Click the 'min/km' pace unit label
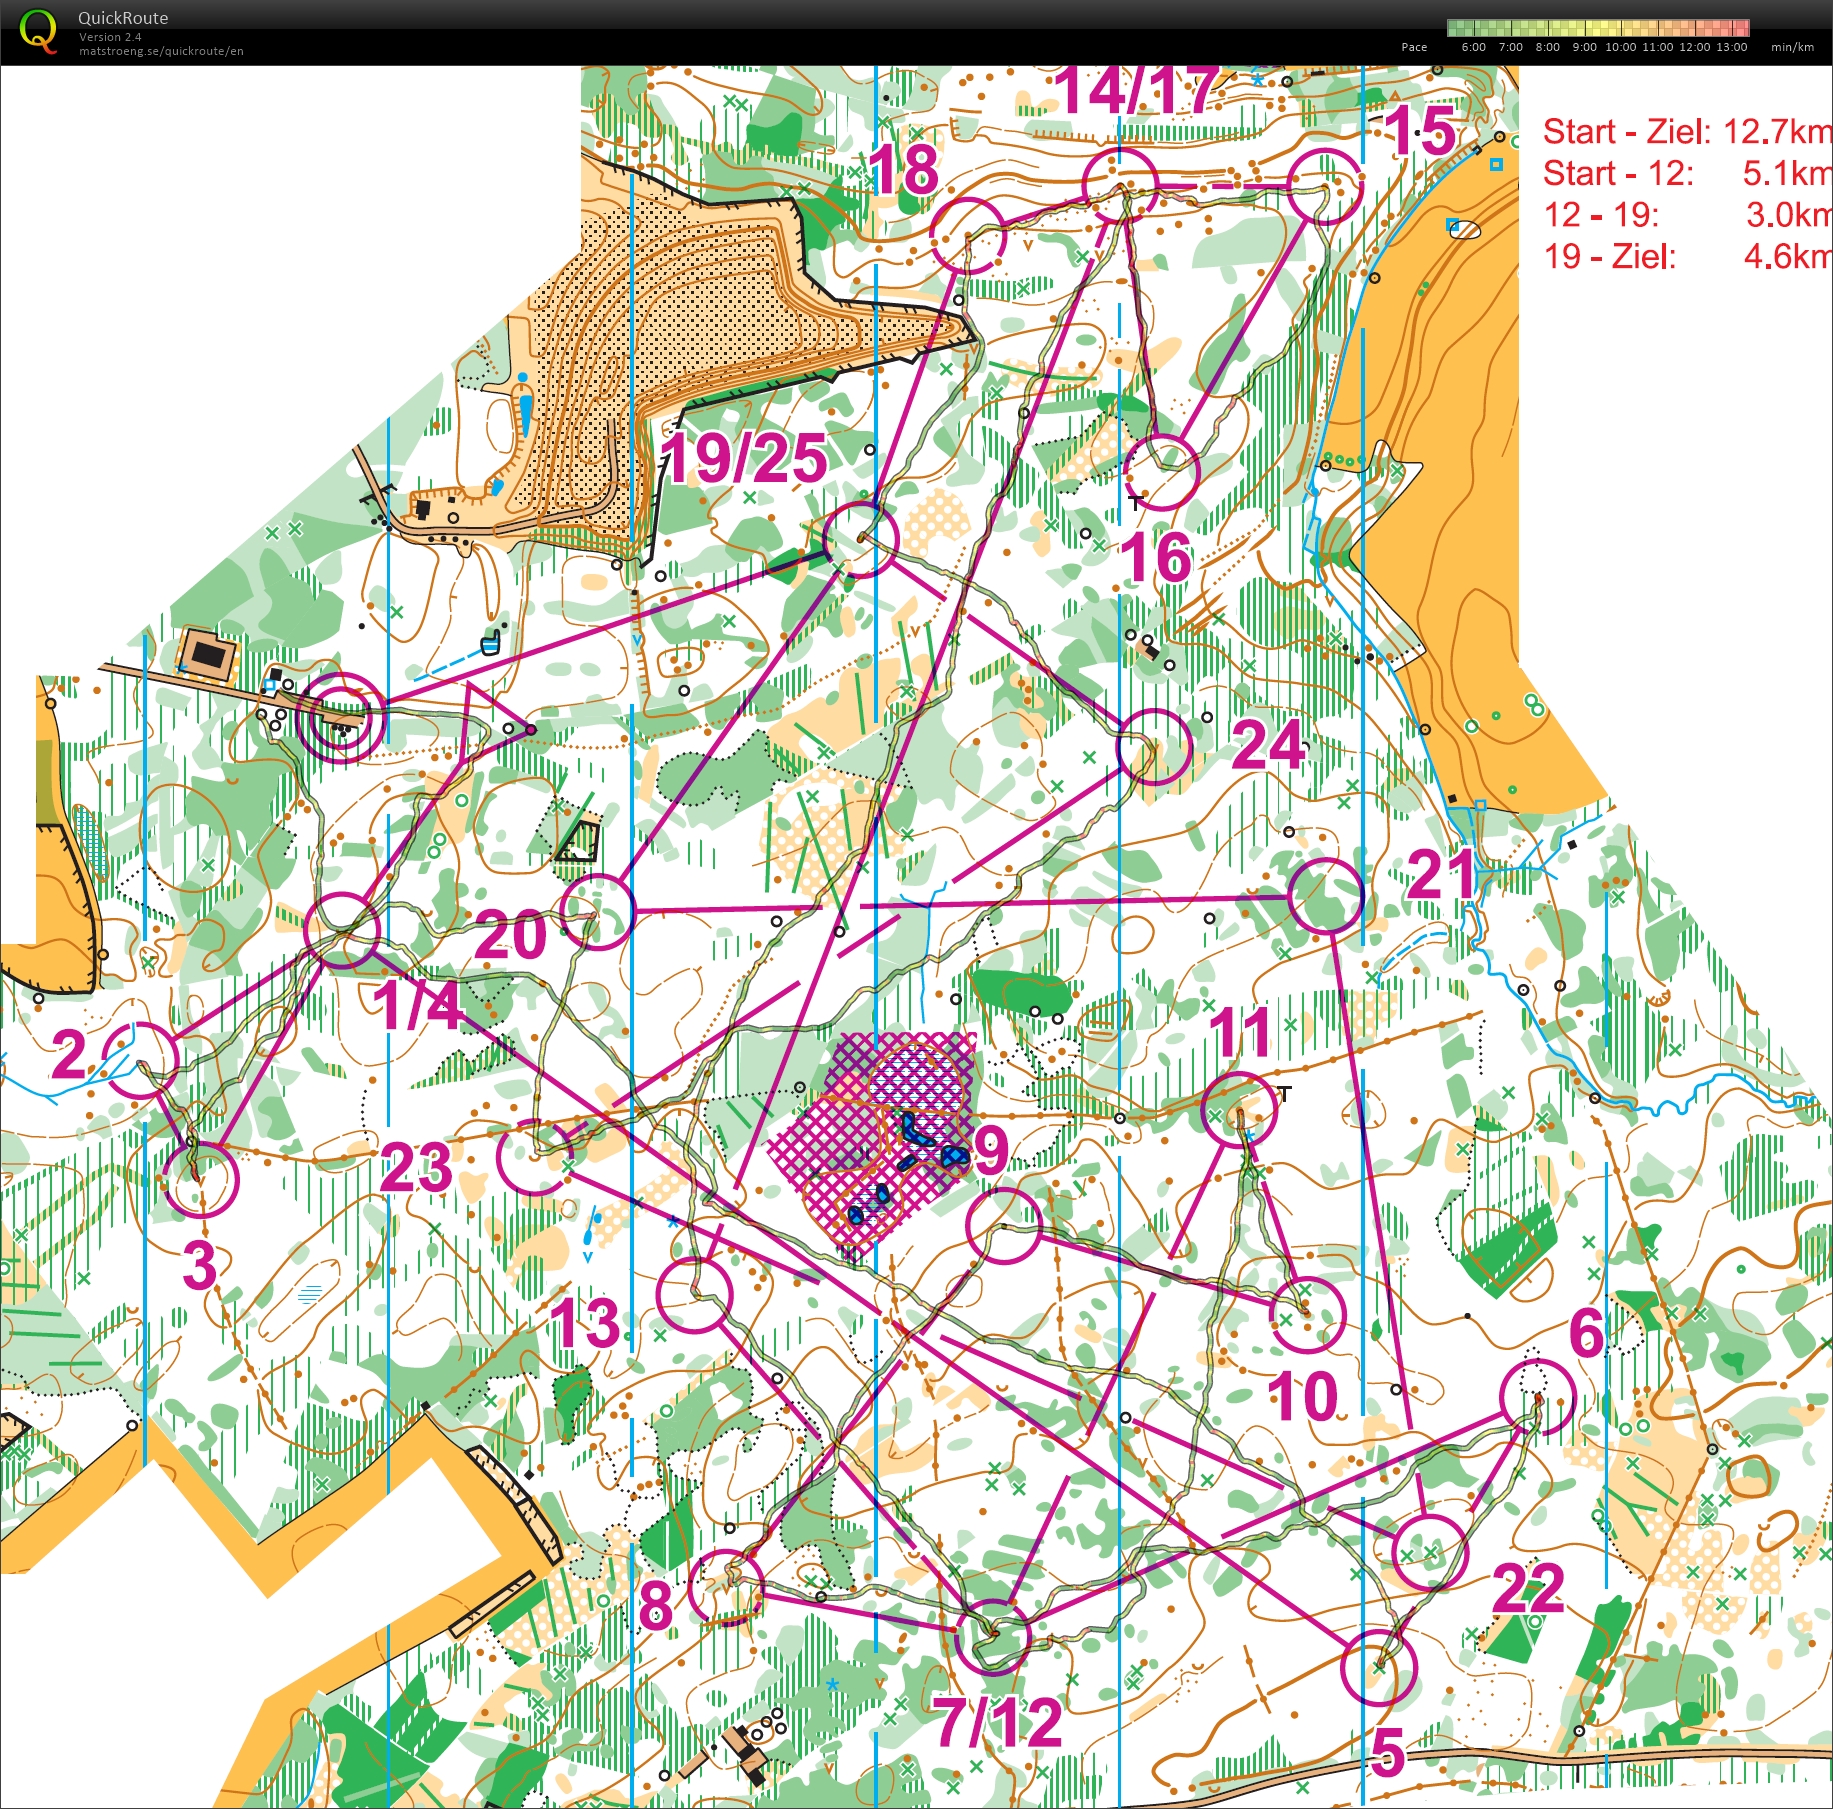The height and width of the screenshot is (1809, 1833). (x=1791, y=47)
